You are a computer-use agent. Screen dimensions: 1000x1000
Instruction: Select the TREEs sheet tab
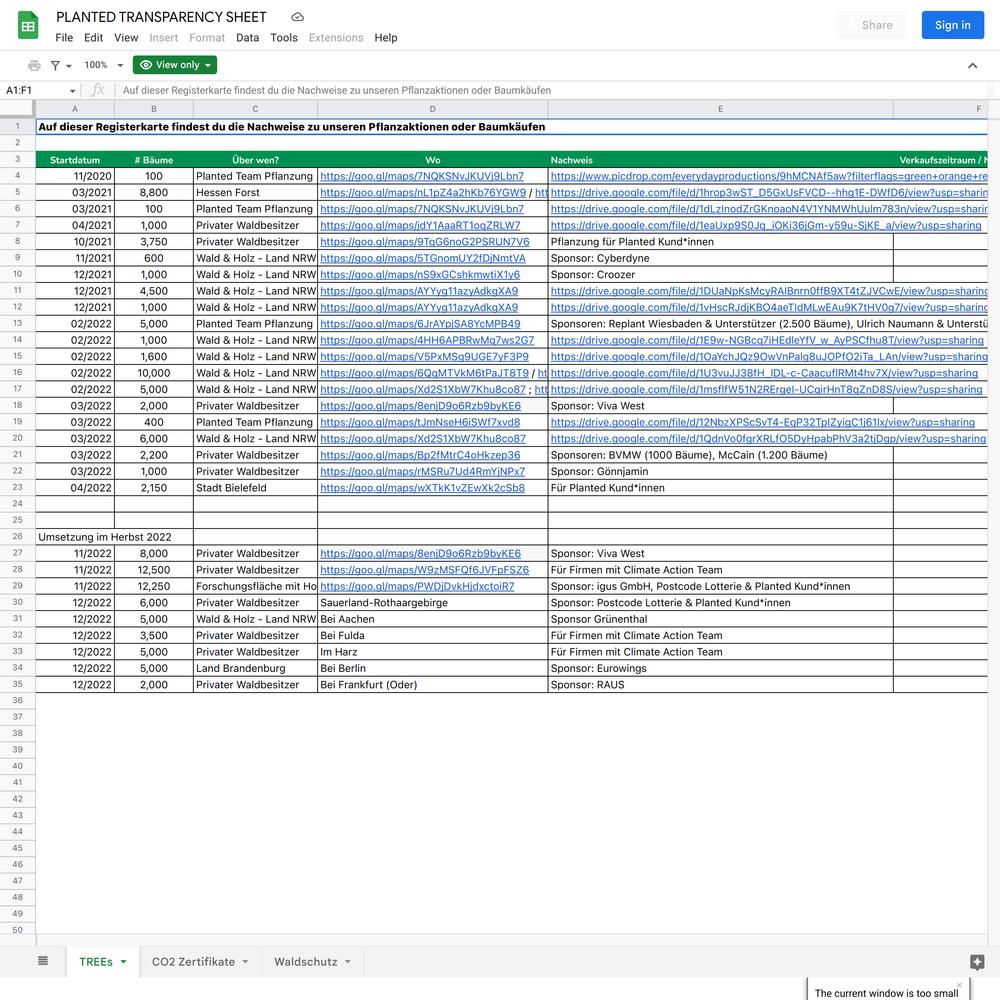coord(96,962)
